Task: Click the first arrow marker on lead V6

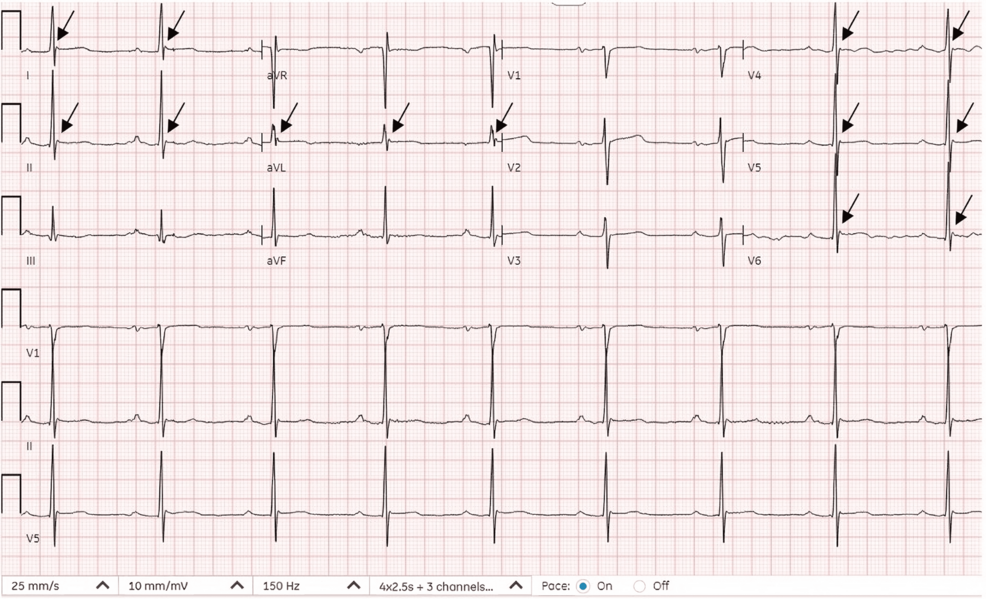Action: [849, 210]
